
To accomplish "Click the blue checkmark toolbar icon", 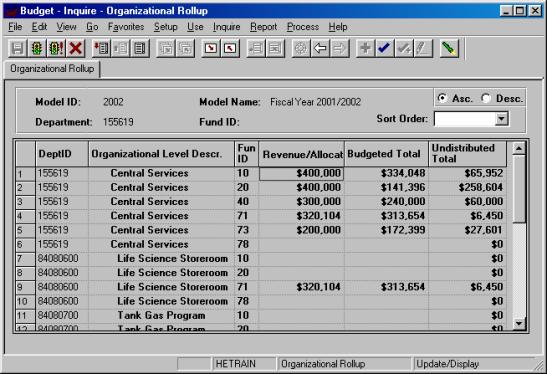I will [384, 48].
